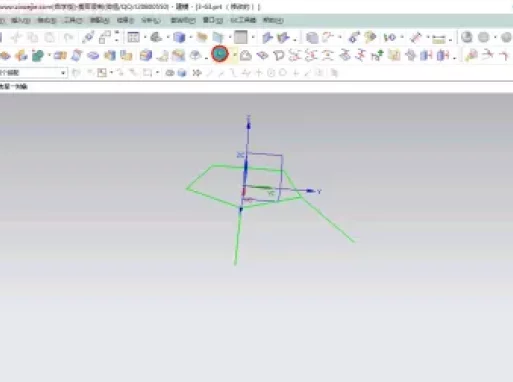Select the yellow ruler measure distance icon

(x=438, y=39)
